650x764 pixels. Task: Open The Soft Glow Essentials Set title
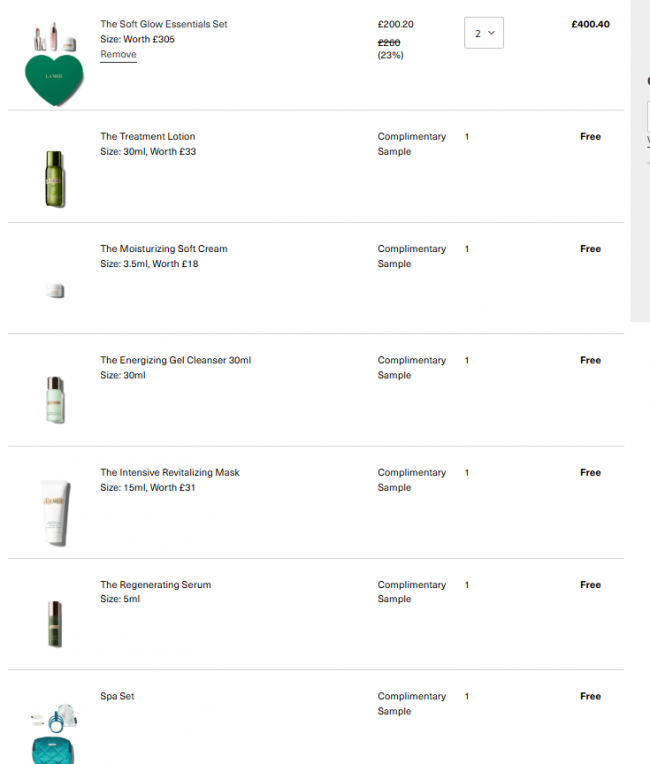[x=163, y=24]
